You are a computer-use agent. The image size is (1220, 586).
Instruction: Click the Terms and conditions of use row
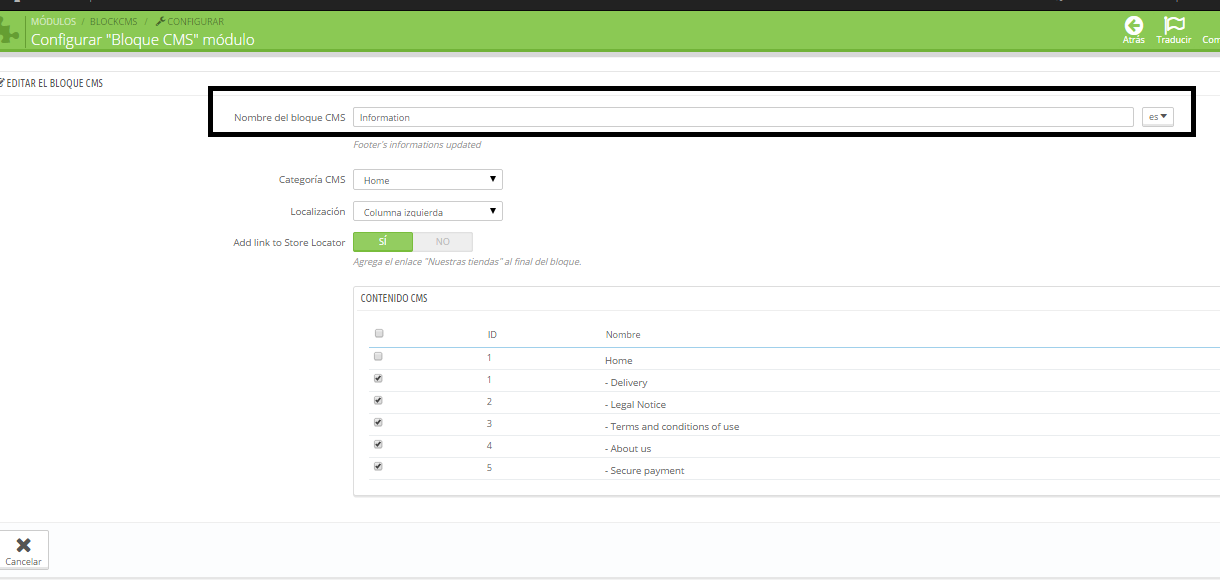point(674,427)
